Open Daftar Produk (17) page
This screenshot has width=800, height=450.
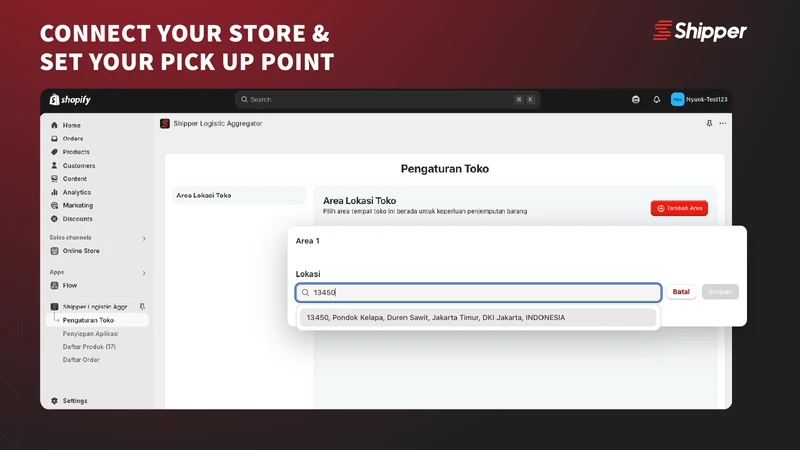[x=89, y=347]
